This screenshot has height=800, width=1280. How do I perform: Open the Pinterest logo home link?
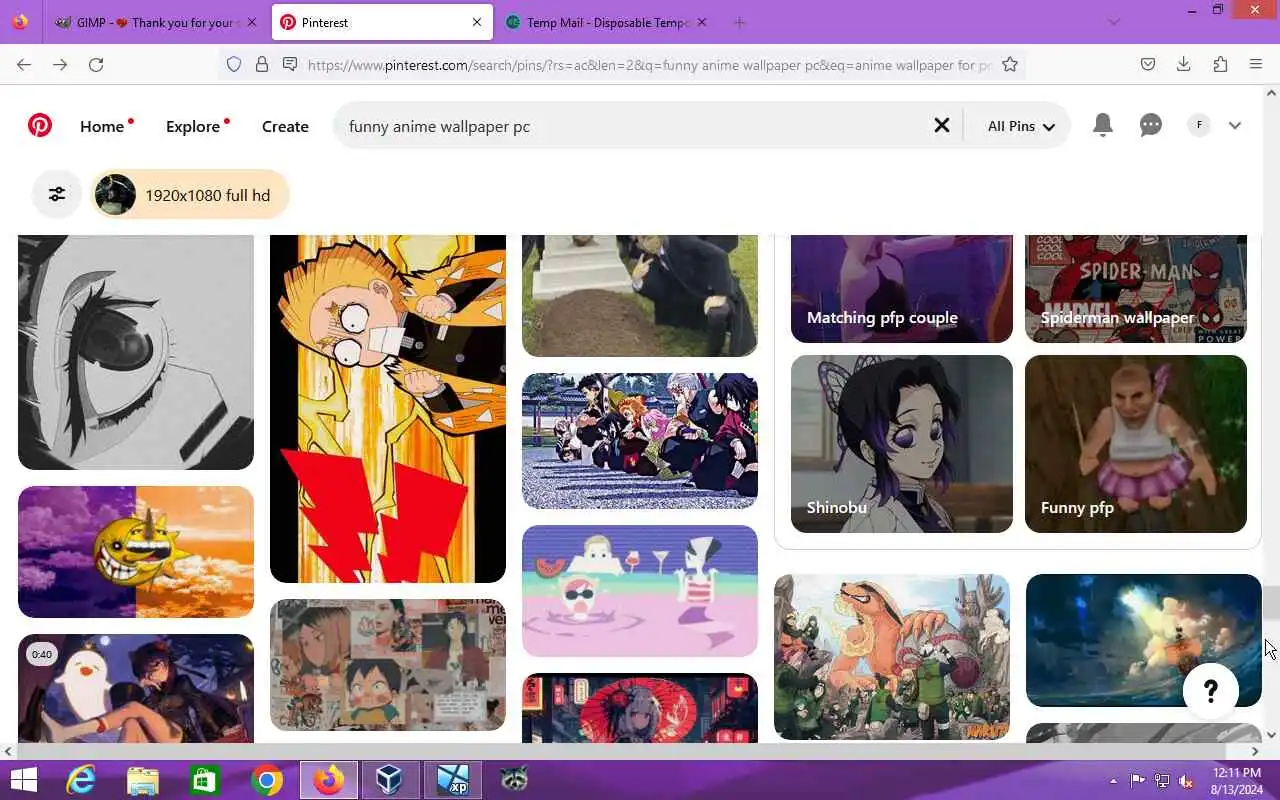[x=40, y=126]
